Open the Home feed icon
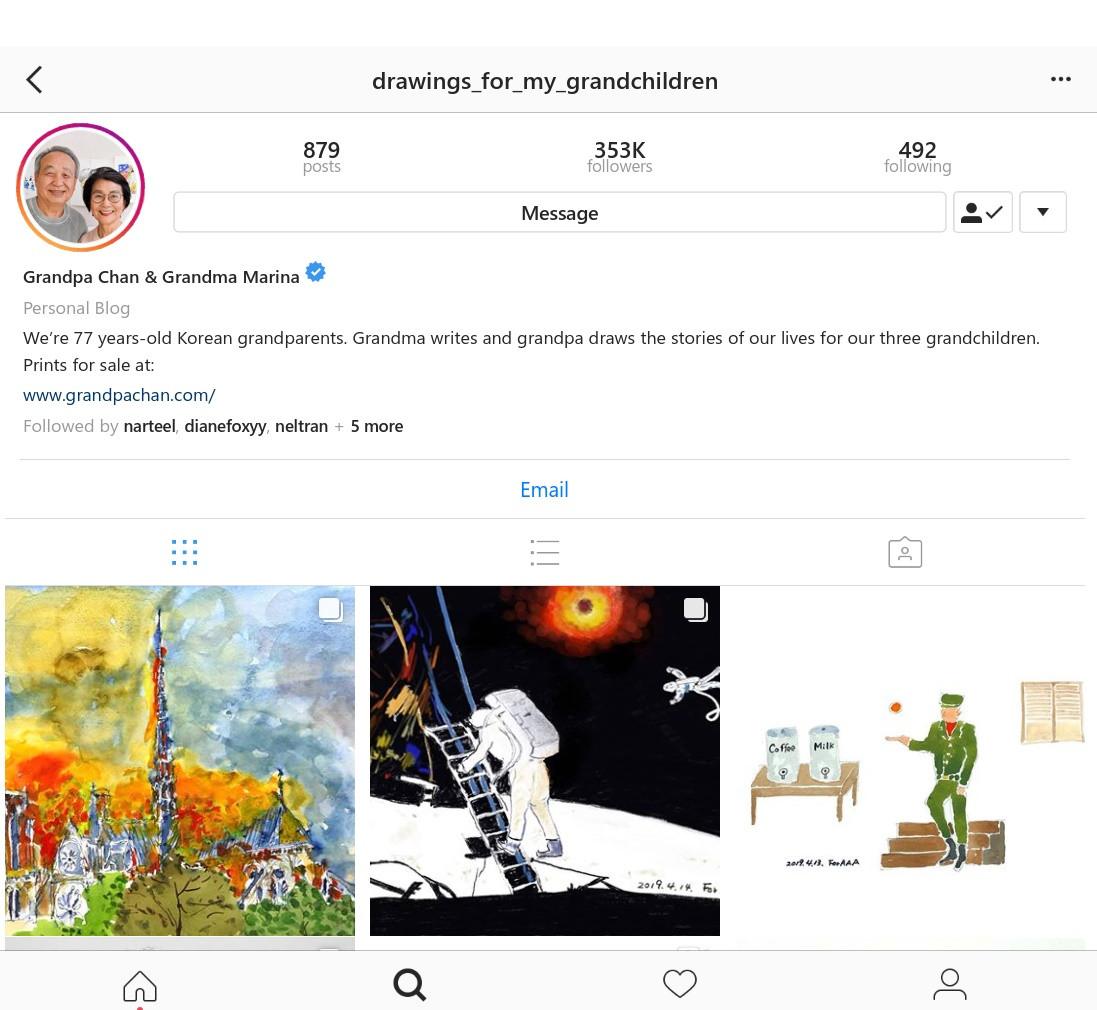The width and height of the screenshot is (1097, 1010). coord(140,986)
